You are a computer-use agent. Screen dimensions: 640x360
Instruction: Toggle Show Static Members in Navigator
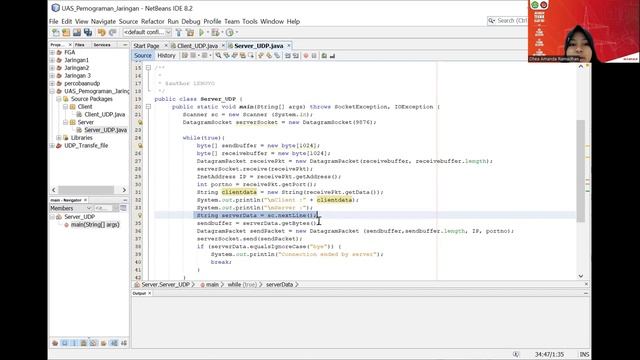tap(74, 343)
